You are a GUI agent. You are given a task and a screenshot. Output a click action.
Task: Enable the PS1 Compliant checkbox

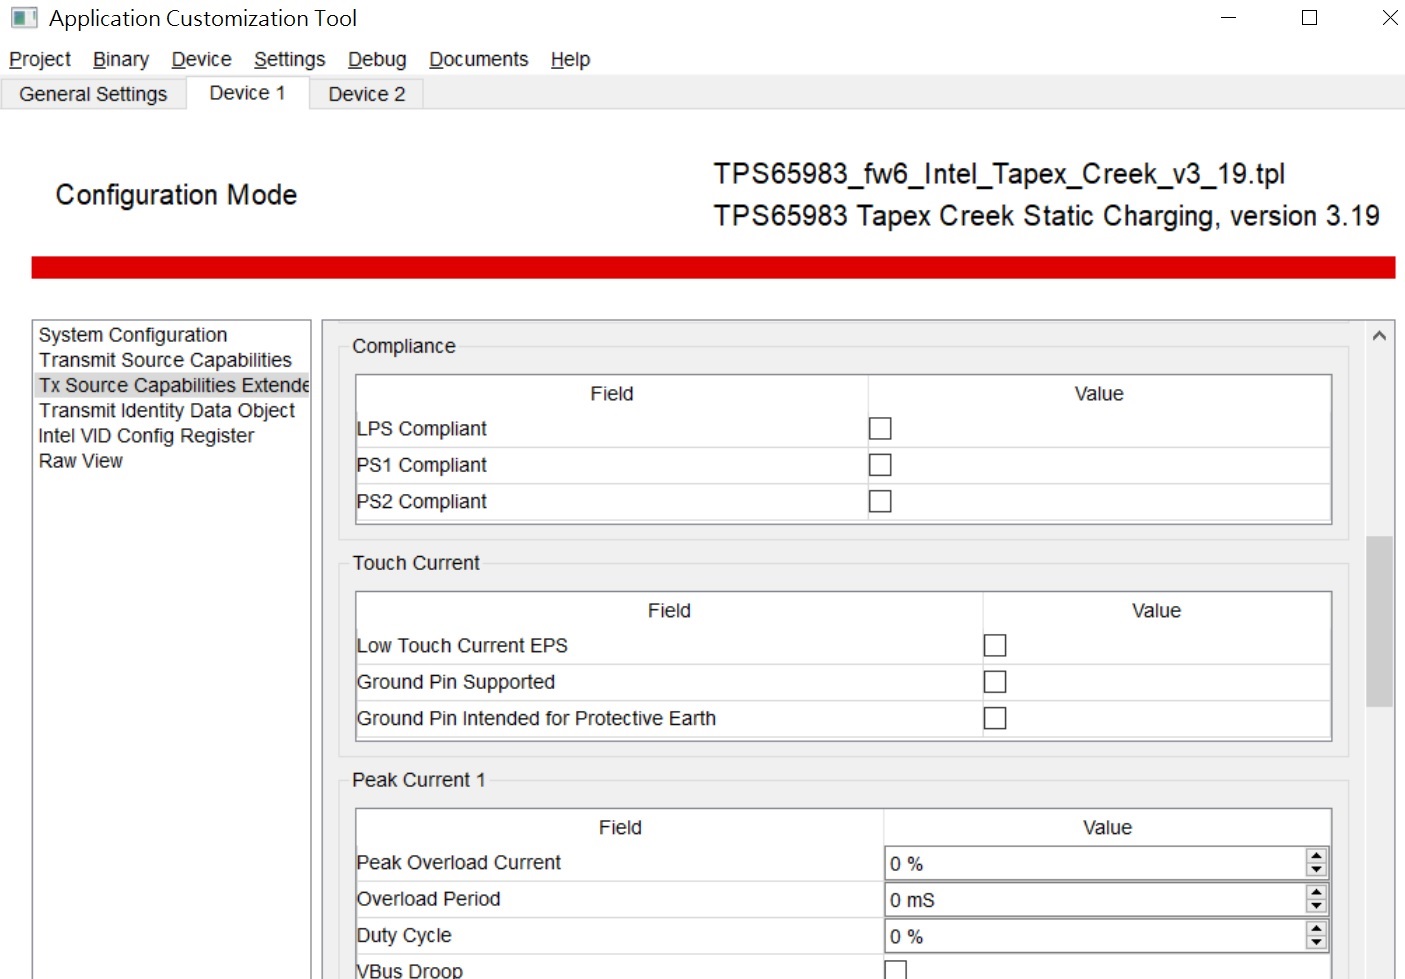click(x=880, y=465)
